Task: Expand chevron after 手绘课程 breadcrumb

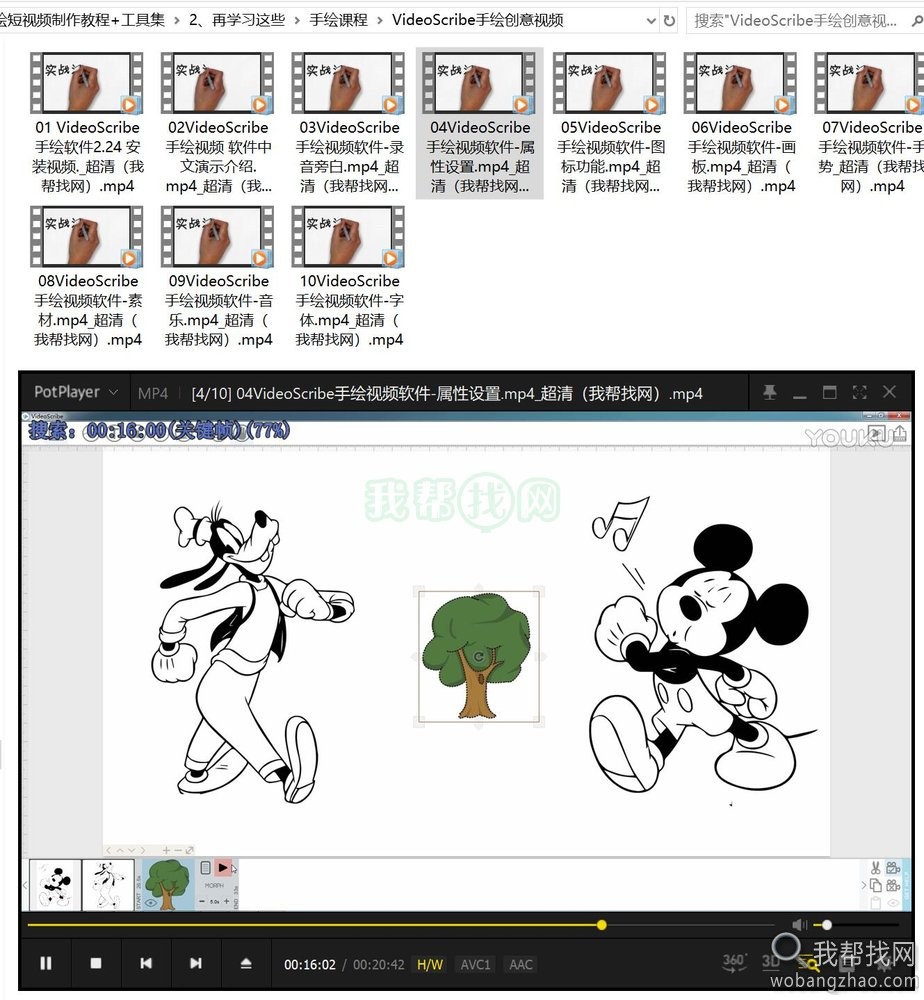Action: point(380,20)
